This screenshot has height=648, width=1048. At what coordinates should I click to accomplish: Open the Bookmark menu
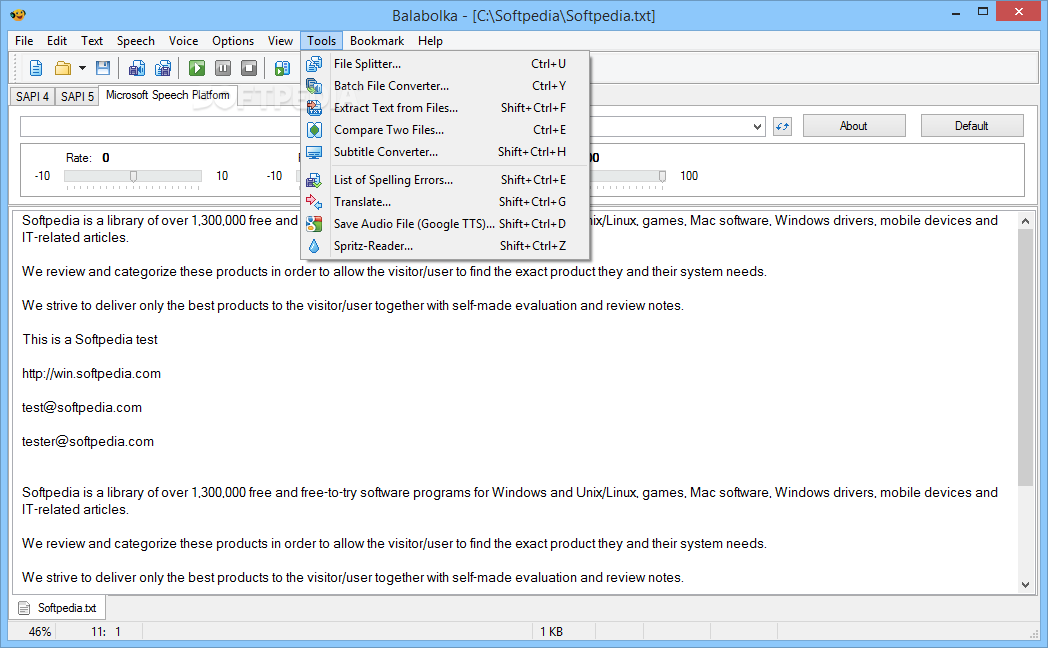(377, 41)
